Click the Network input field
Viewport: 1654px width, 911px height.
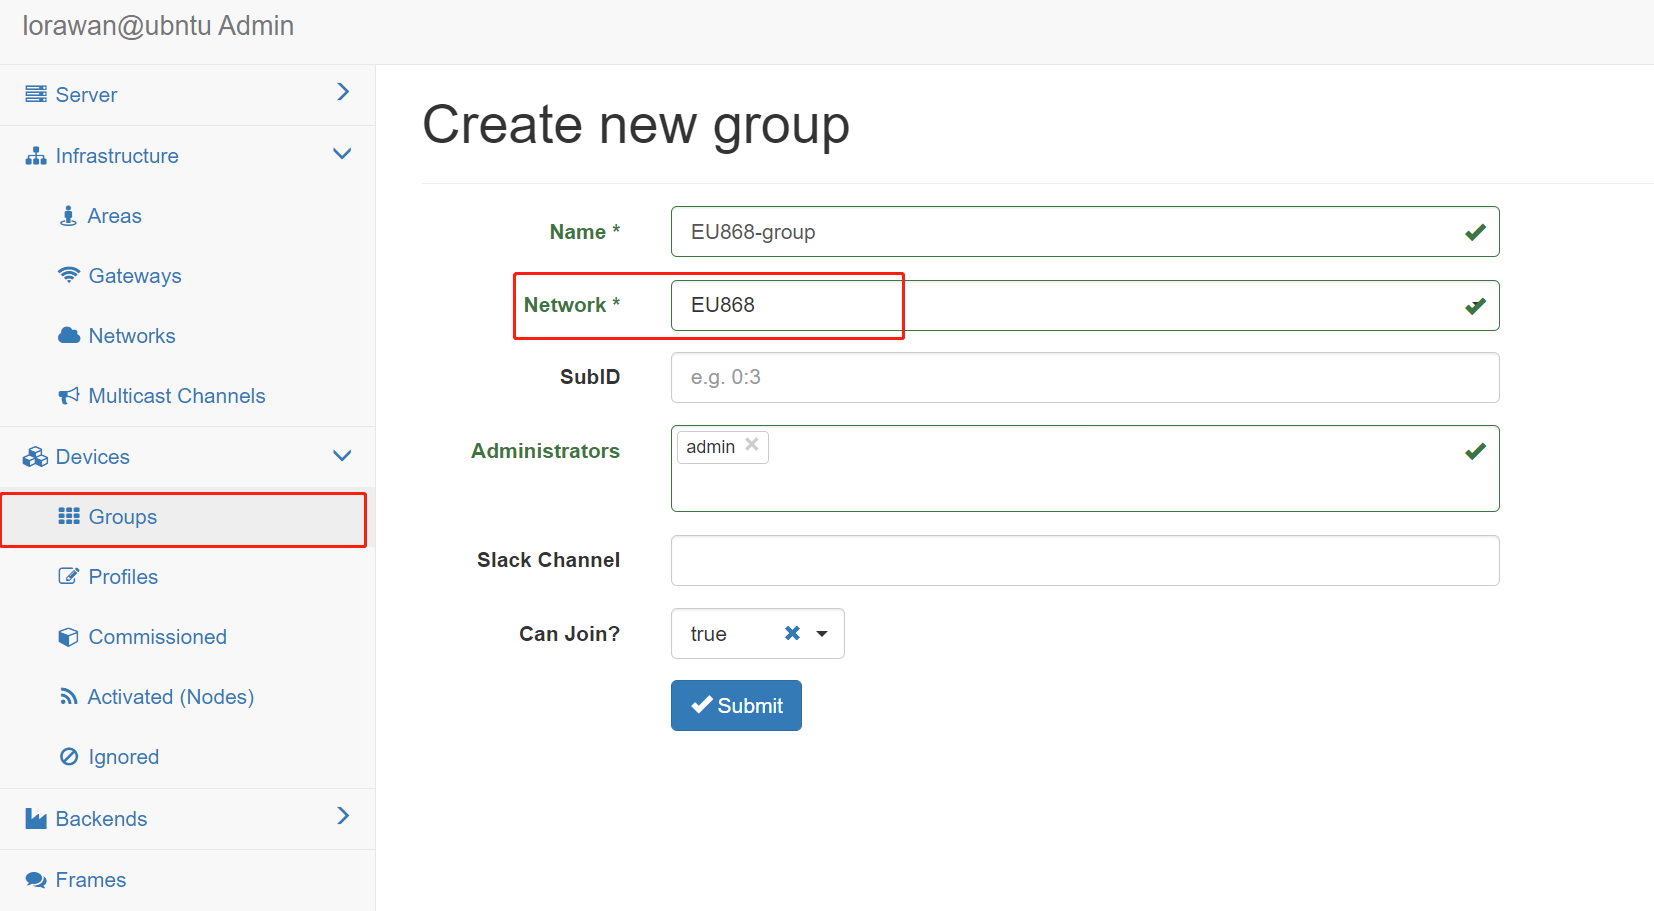coord(1085,305)
